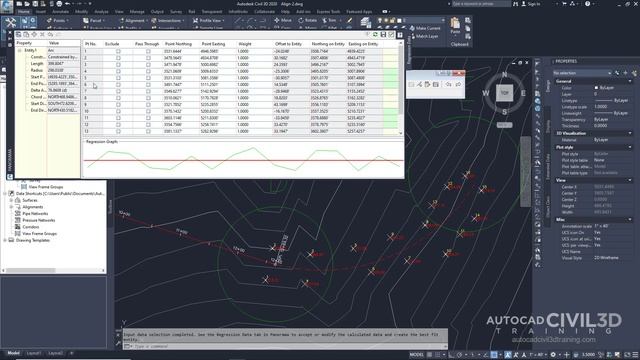
Task: Click the Print icon in quick access toolbar
Action: pyautogui.click(x=59, y=4)
